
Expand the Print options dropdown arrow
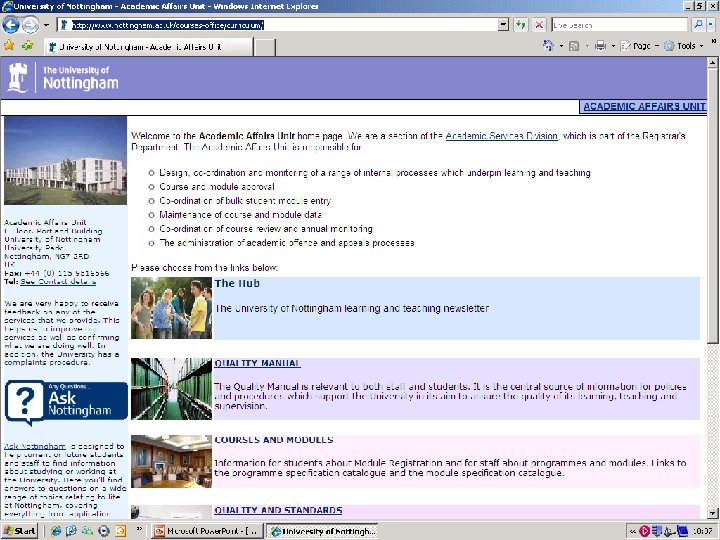point(613,46)
